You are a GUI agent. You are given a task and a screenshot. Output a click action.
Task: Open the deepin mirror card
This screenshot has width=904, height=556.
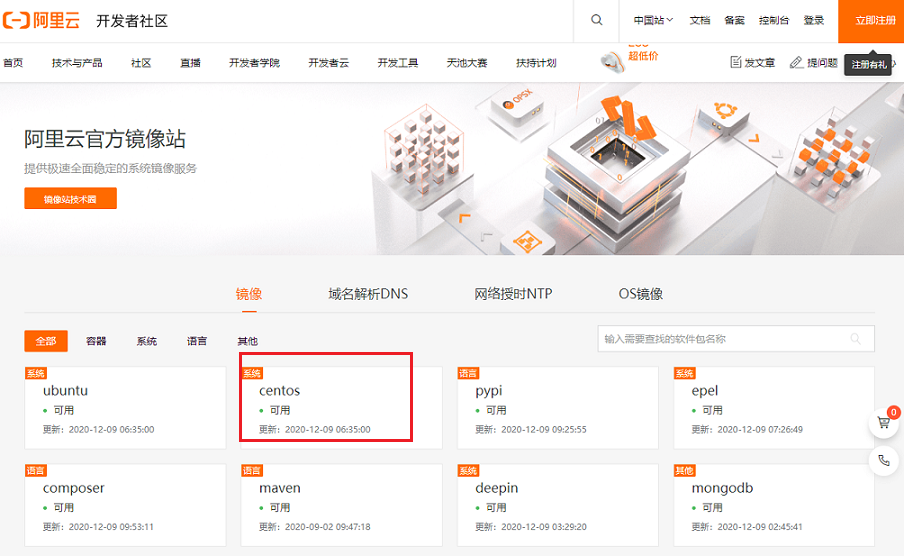tap(558, 505)
